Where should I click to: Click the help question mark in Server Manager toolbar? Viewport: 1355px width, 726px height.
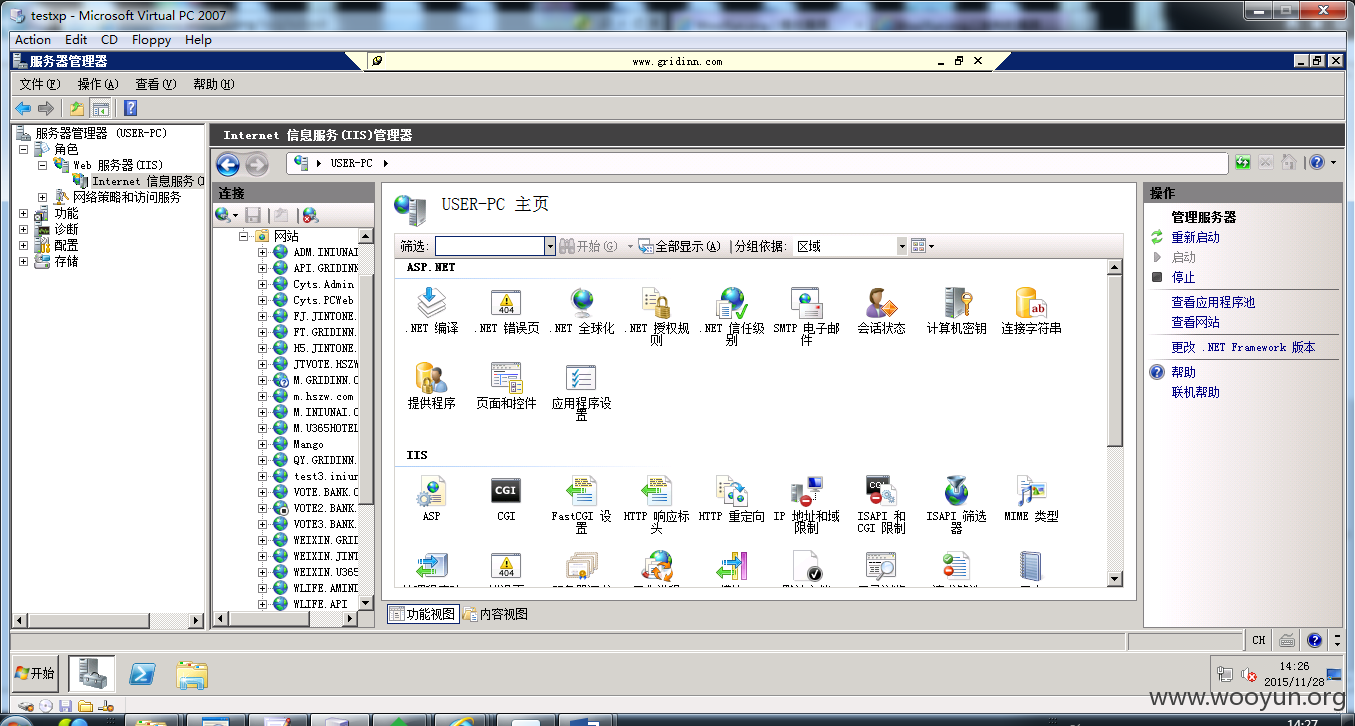click(130, 108)
